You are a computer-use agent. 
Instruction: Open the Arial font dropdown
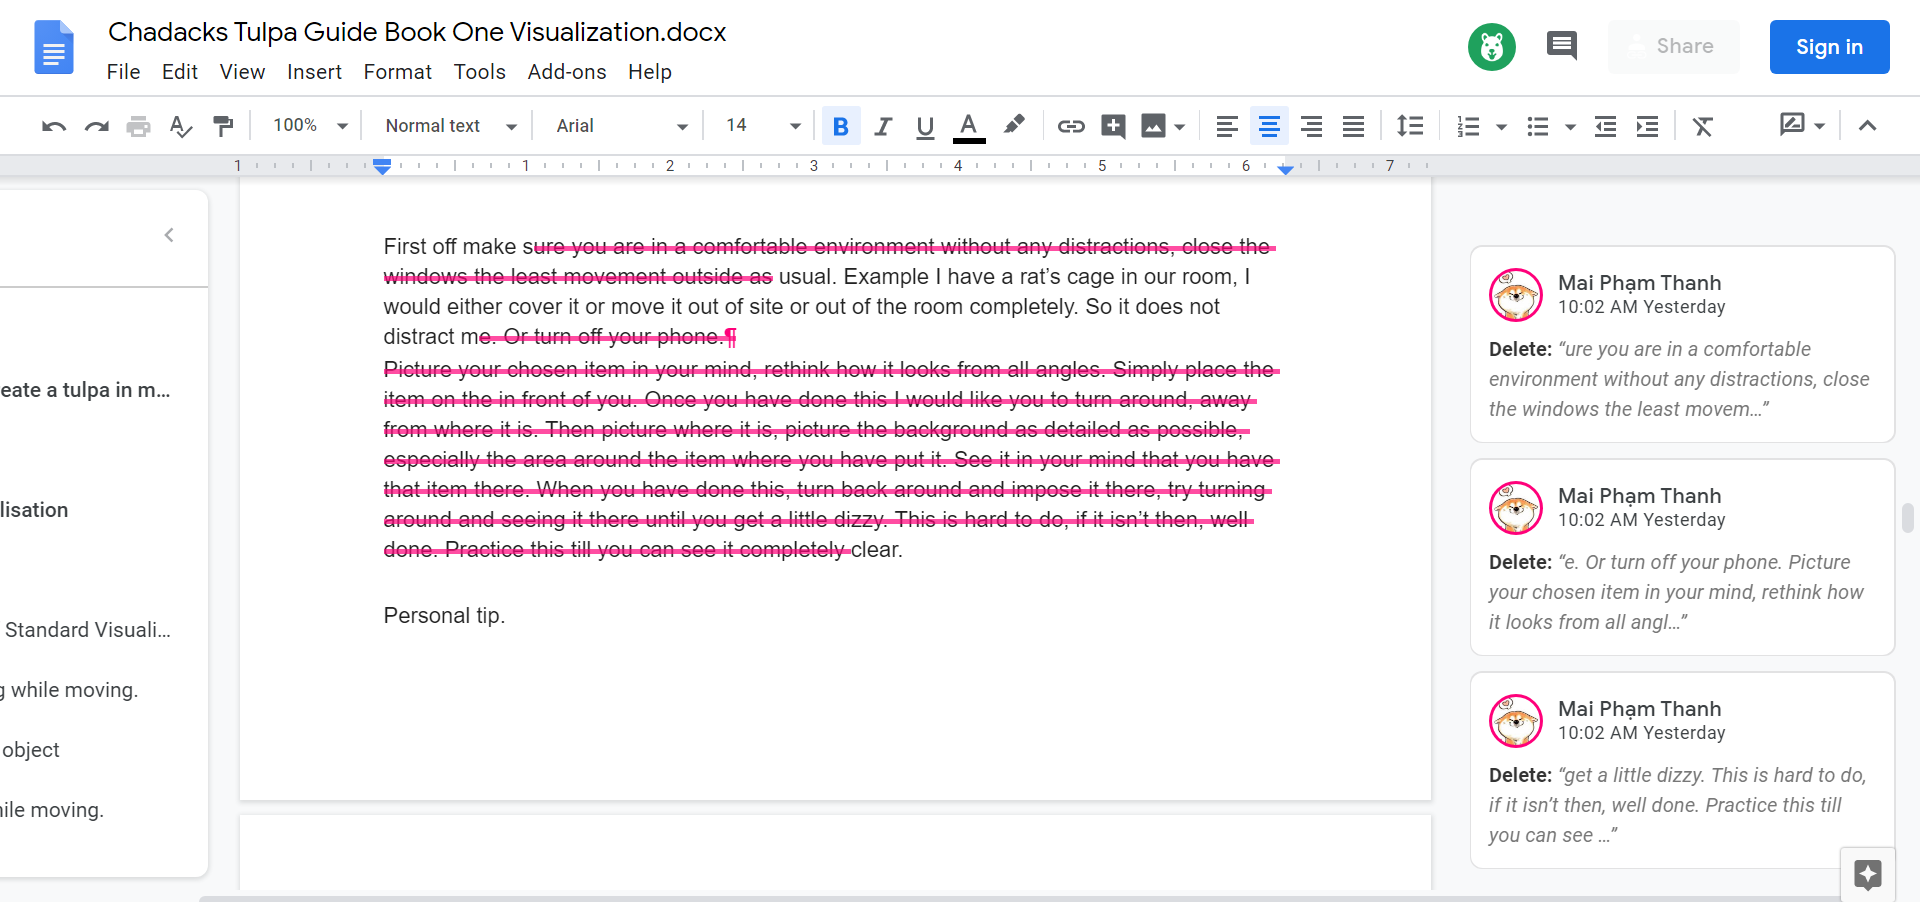(622, 126)
